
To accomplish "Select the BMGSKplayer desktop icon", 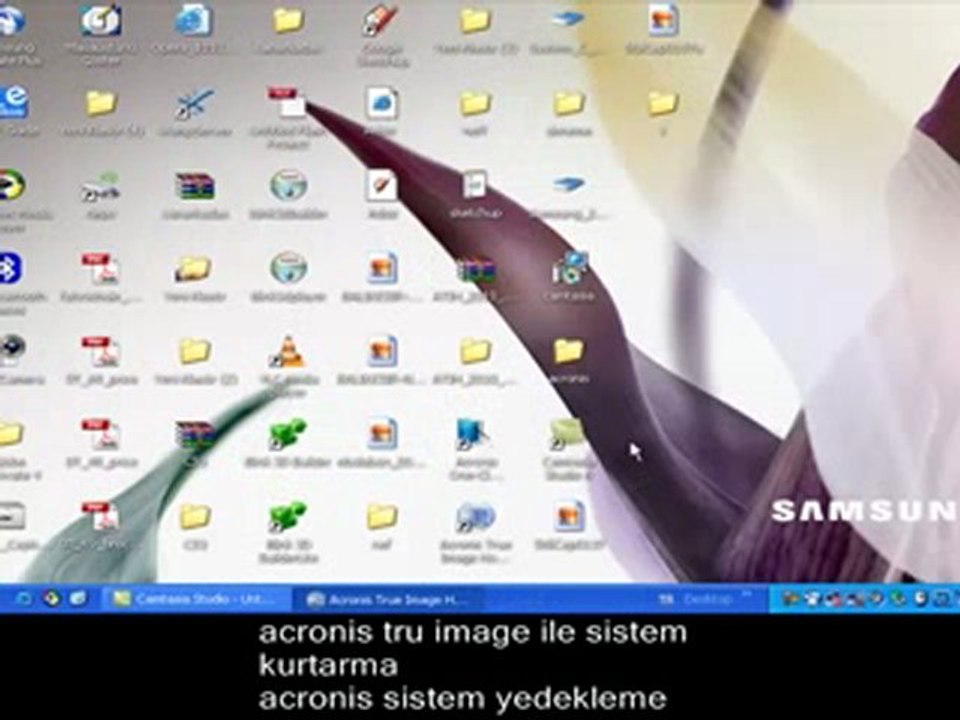I will [x=288, y=268].
